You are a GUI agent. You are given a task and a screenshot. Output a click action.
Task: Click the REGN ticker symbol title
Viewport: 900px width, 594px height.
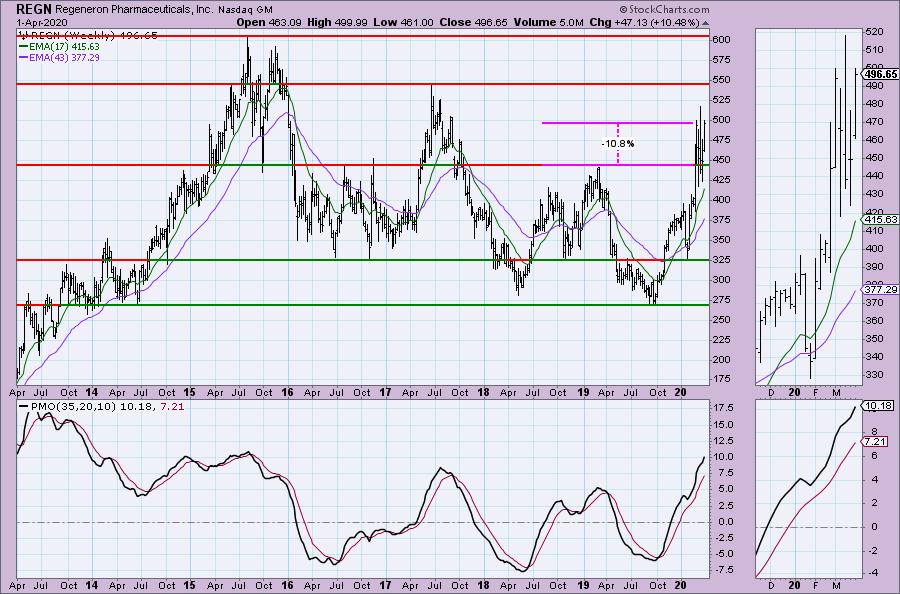[x=34, y=9]
